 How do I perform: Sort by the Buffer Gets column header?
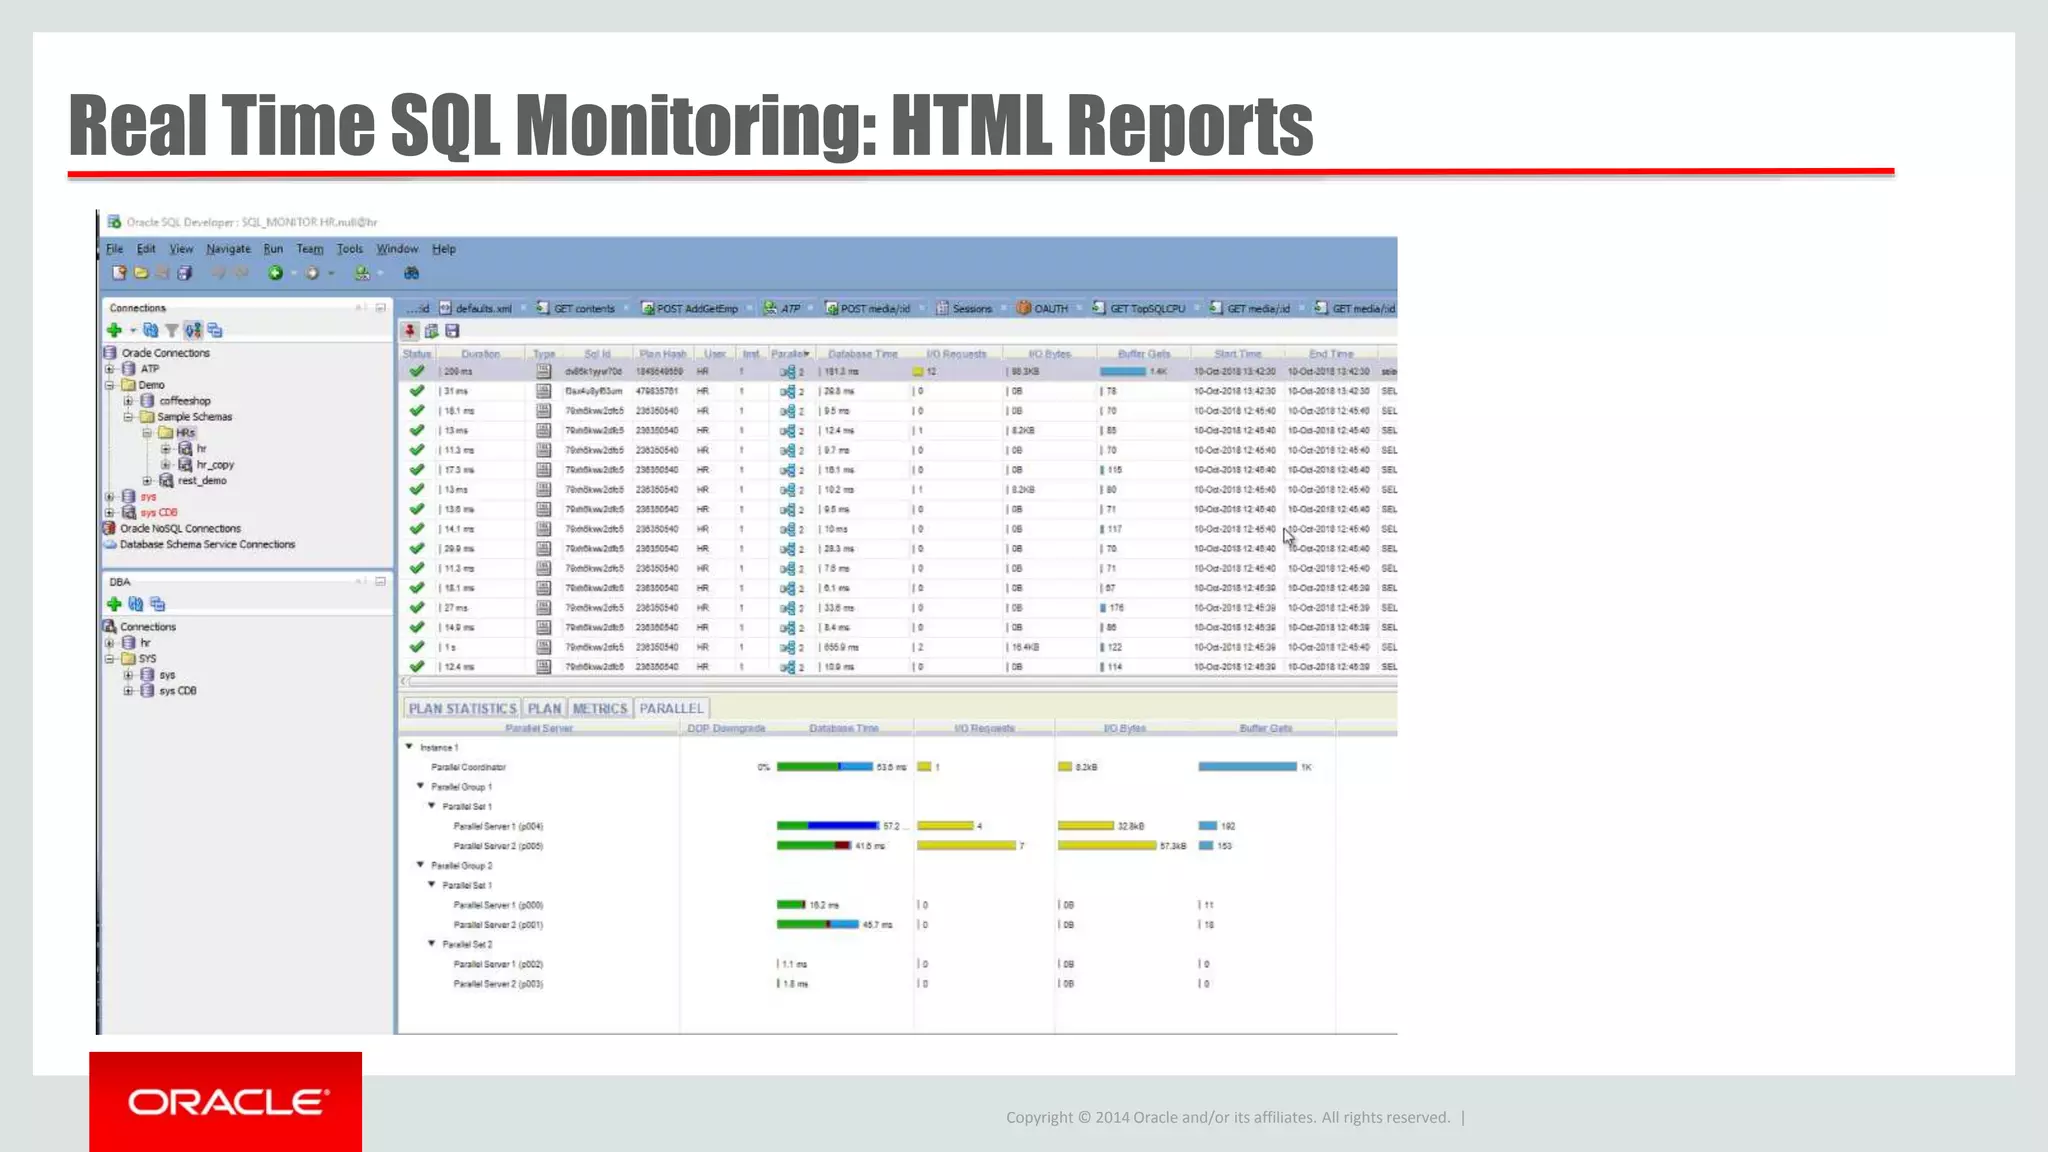pos(1144,354)
